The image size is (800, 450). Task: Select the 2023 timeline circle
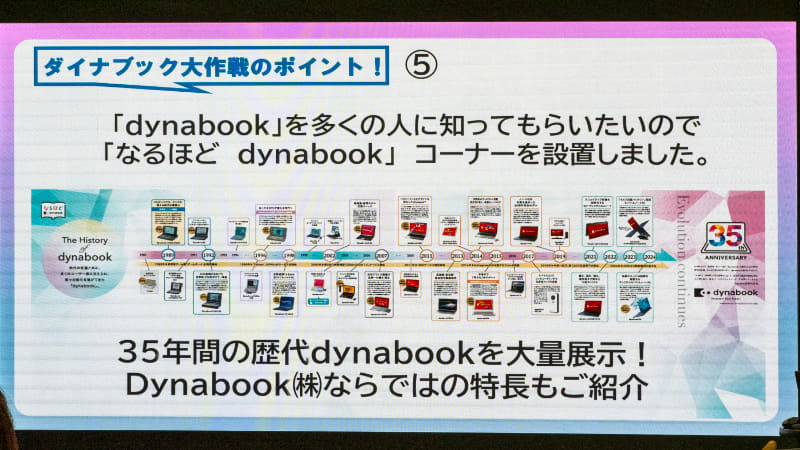tap(630, 256)
